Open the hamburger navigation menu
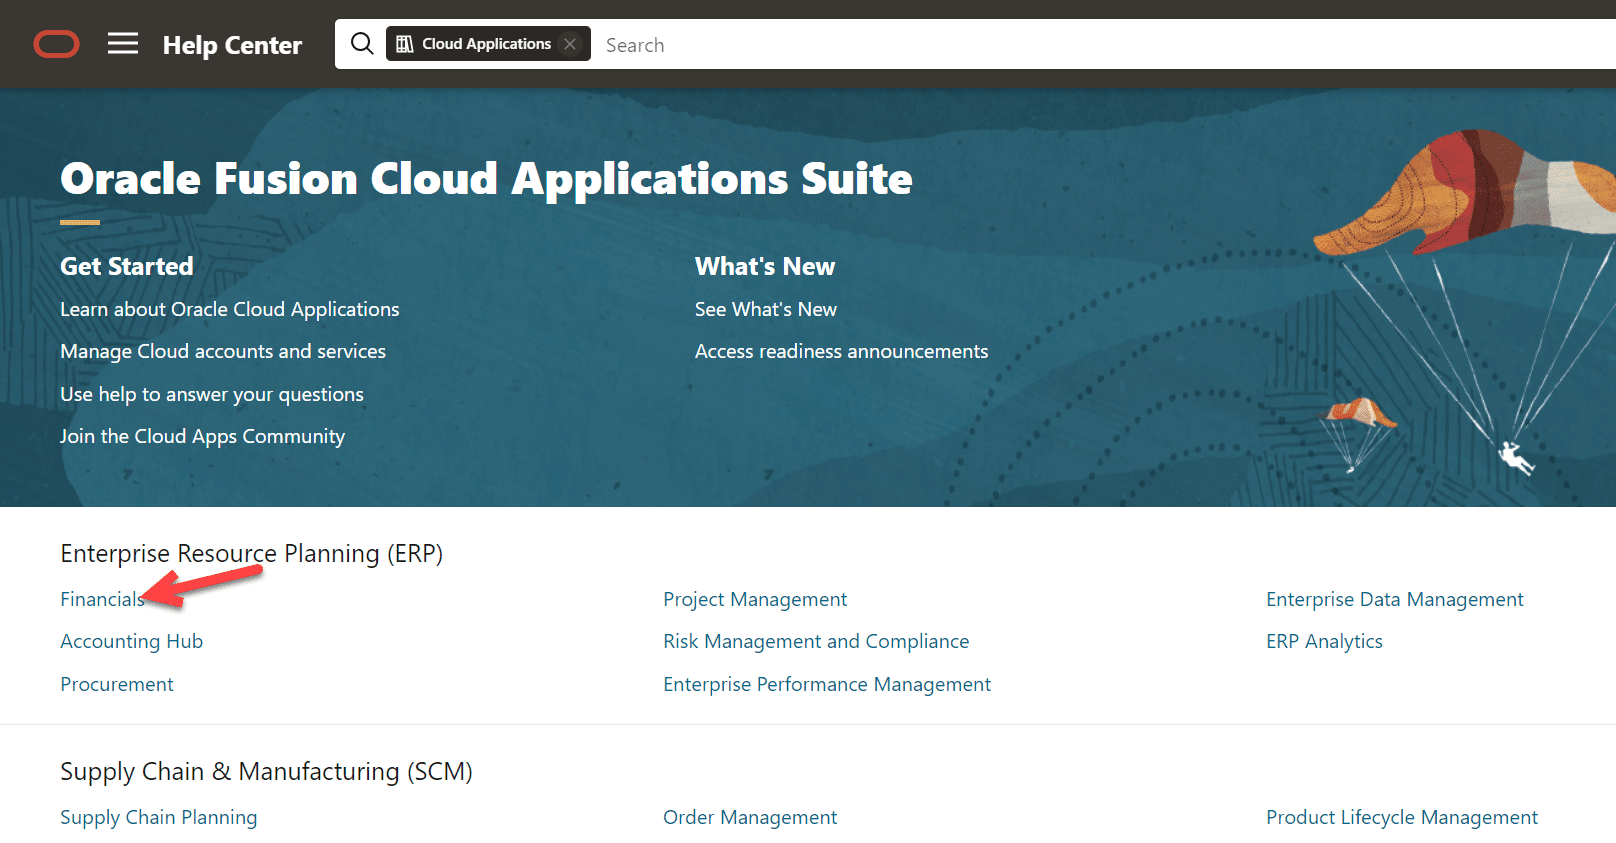 point(123,43)
